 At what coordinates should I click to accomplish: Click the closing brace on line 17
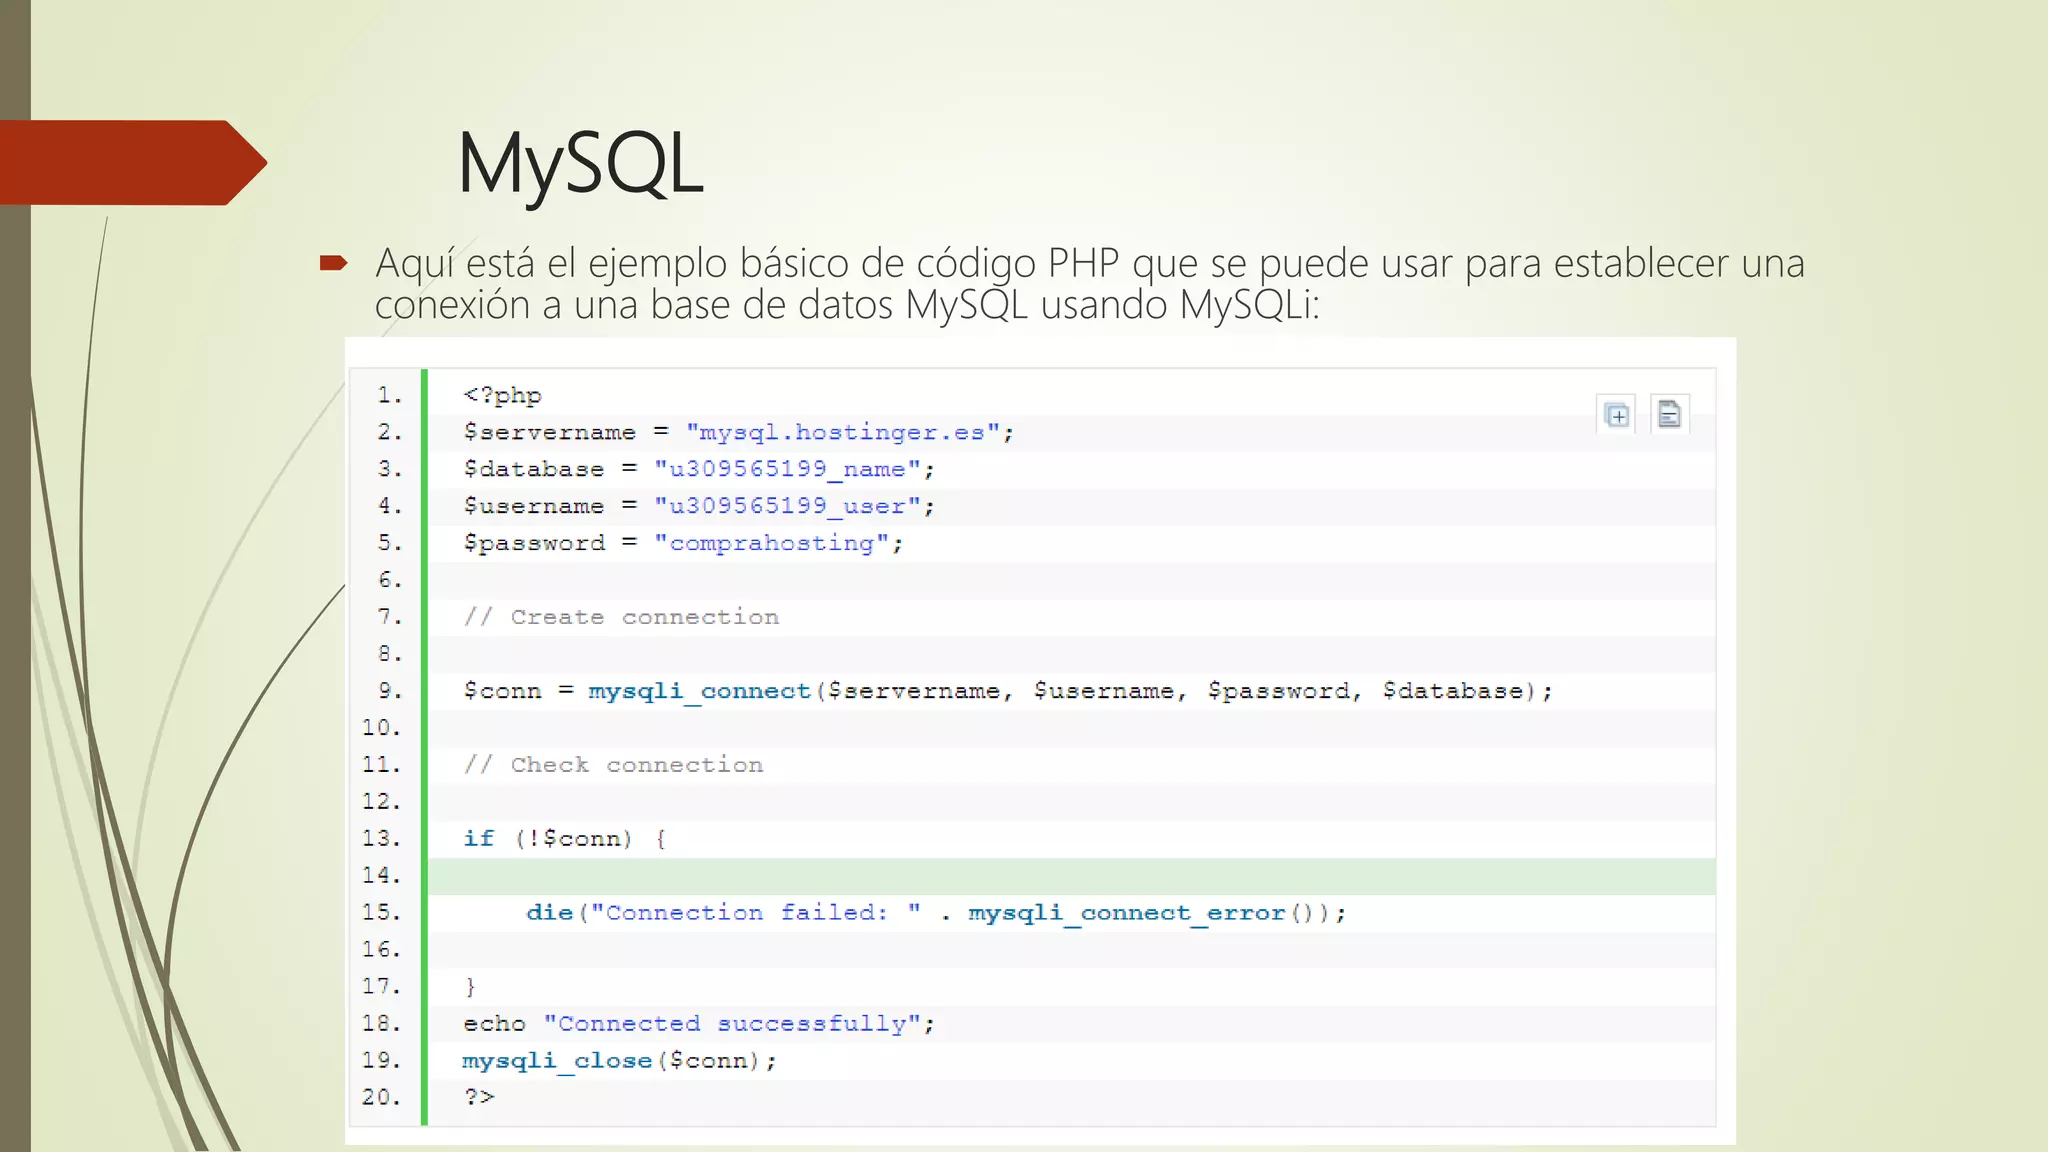click(470, 987)
